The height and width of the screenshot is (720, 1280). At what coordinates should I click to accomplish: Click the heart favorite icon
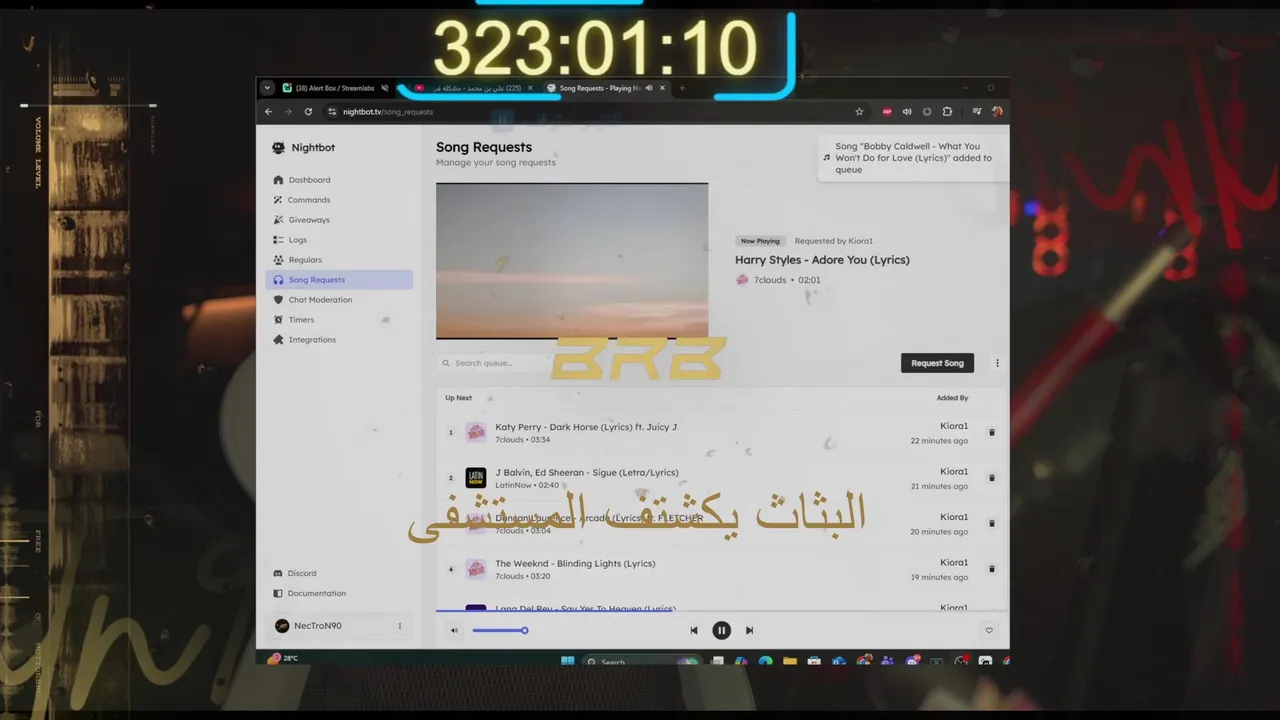[x=989, y=630]
